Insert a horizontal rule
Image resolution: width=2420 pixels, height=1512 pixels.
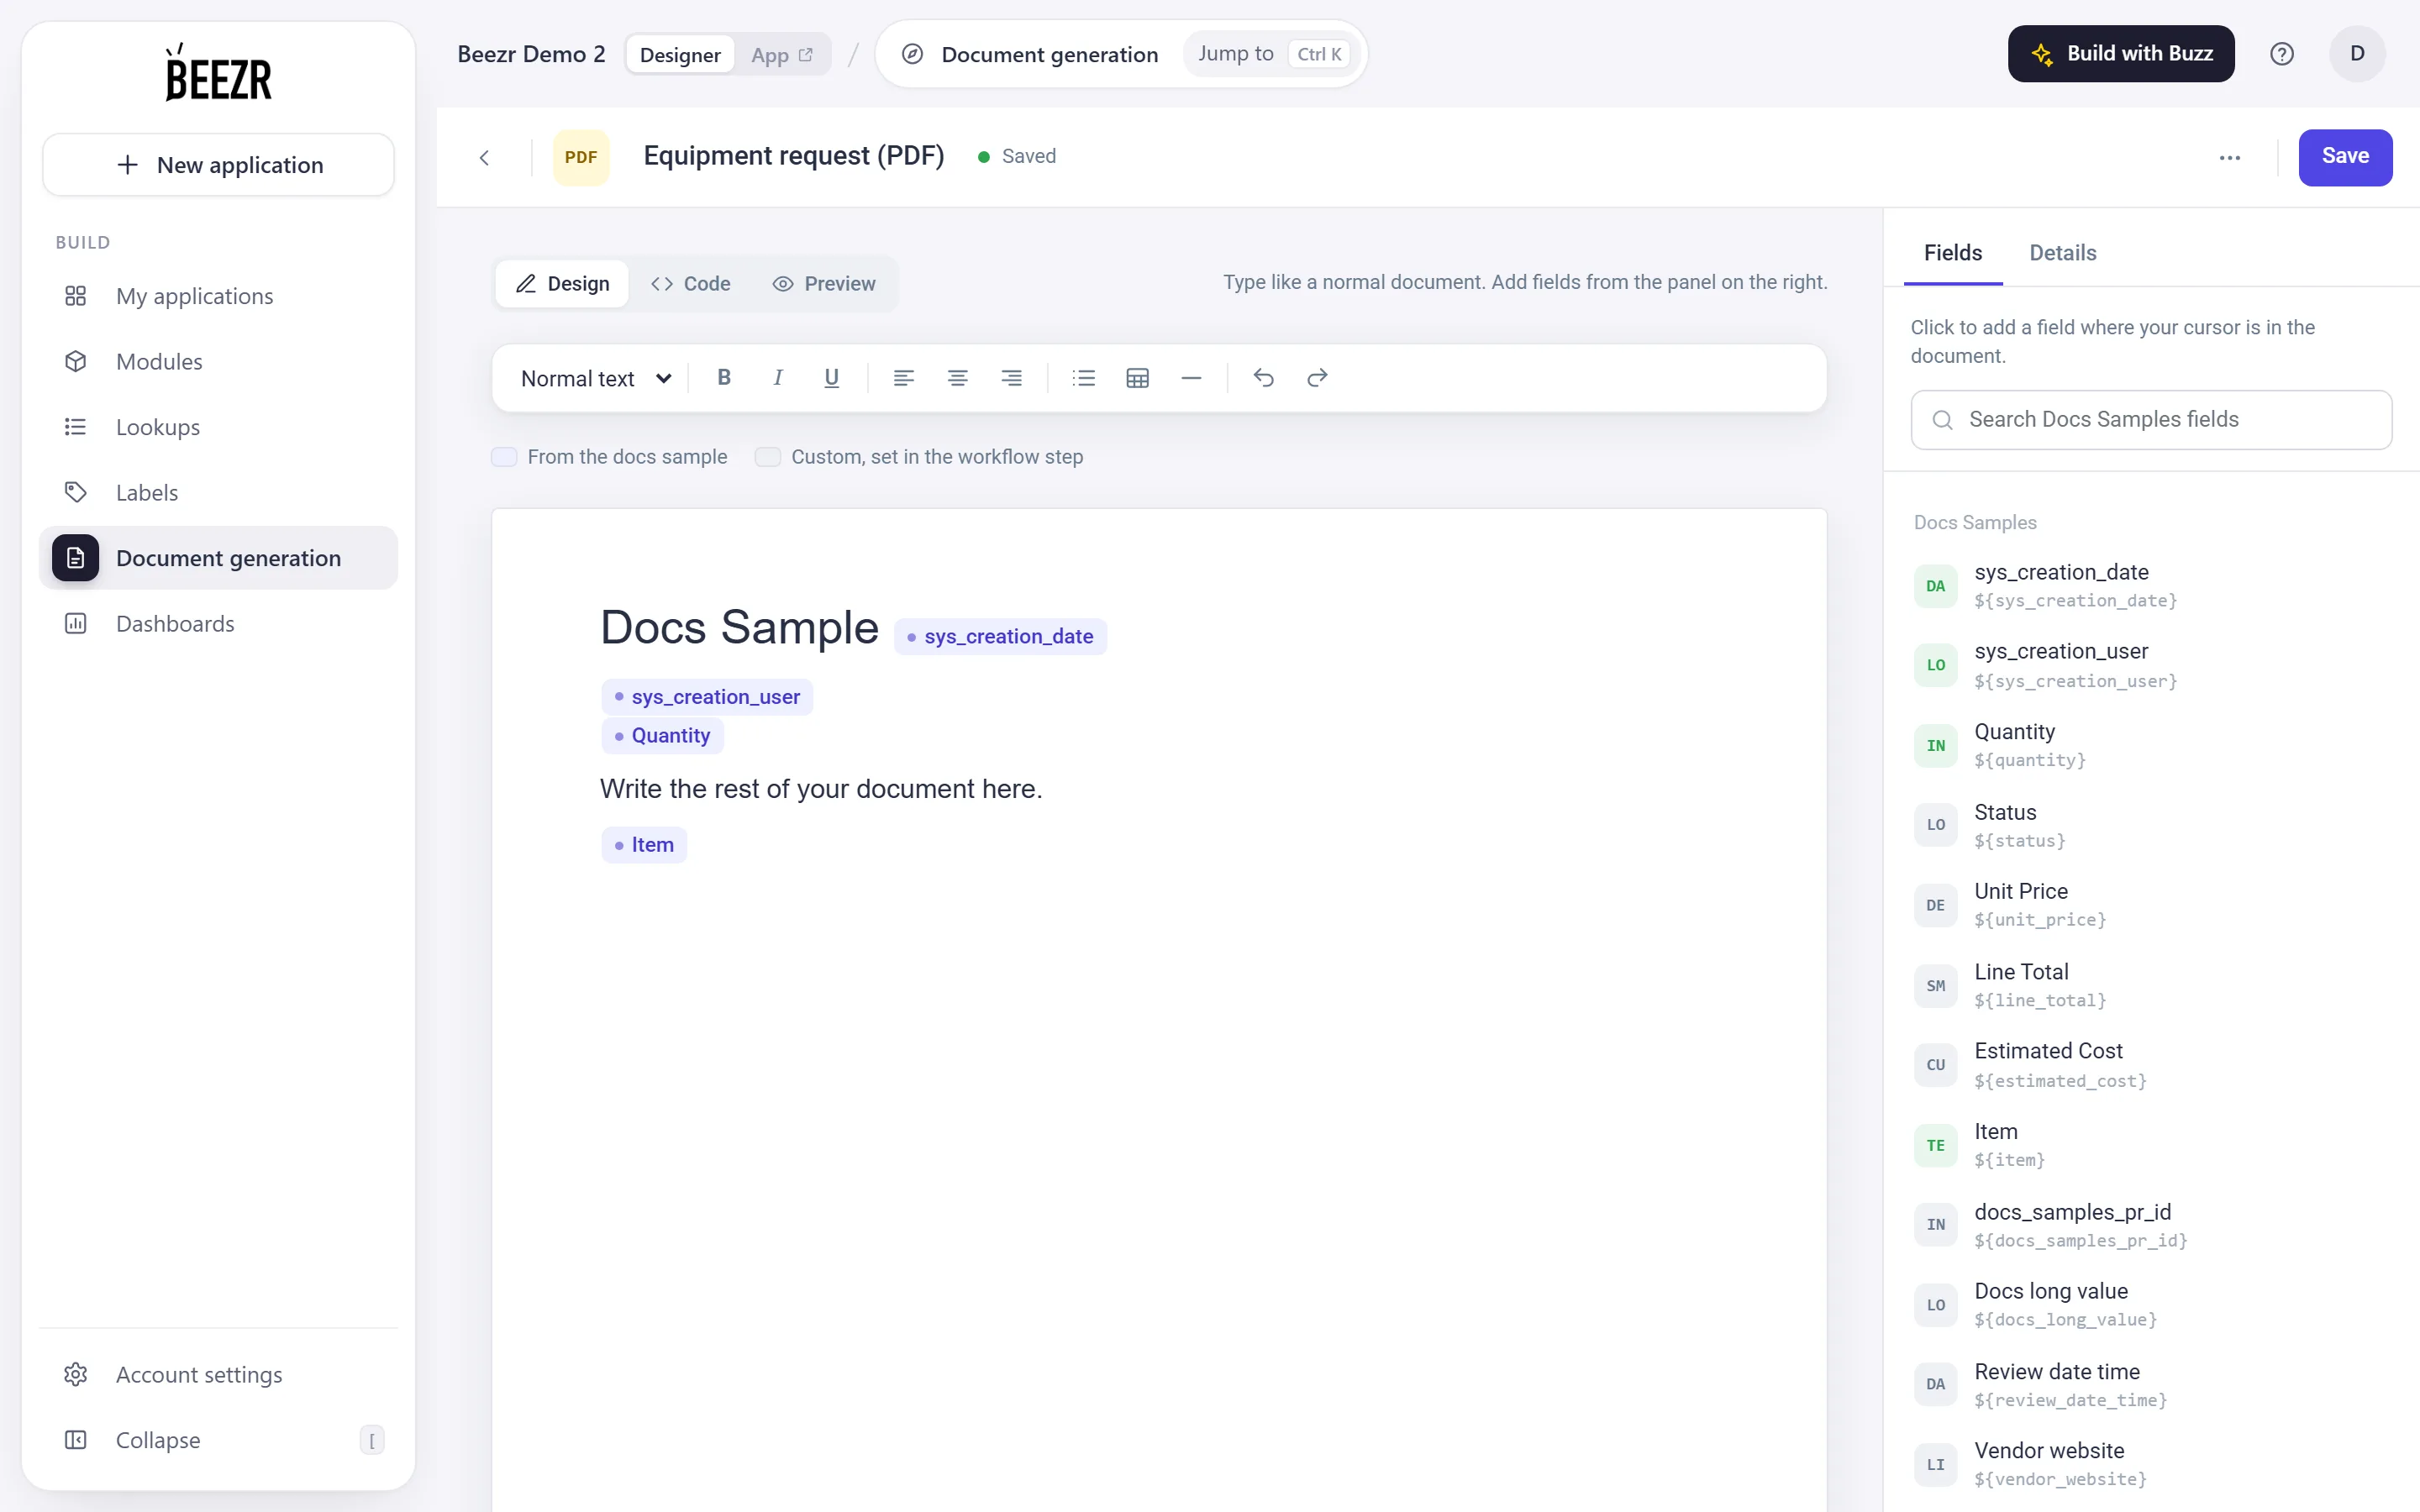(1191, 378)
